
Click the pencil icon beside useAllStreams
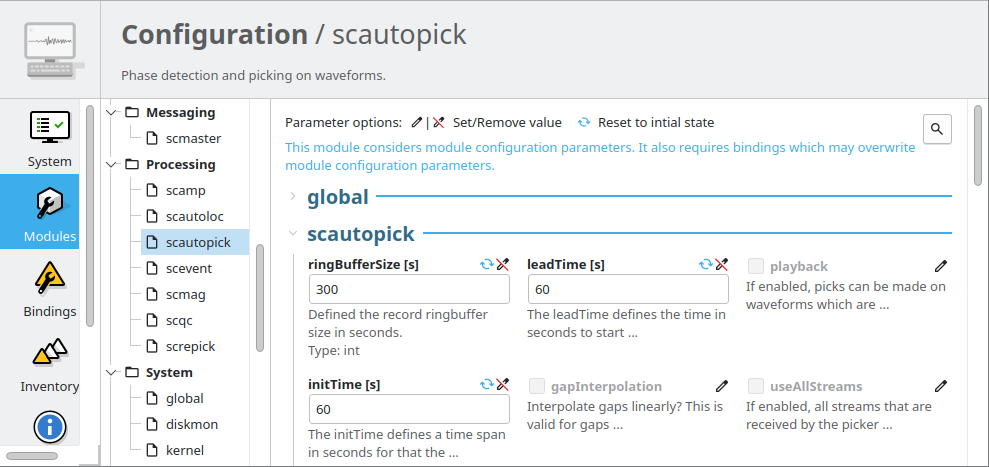click(x=940, y=386)
